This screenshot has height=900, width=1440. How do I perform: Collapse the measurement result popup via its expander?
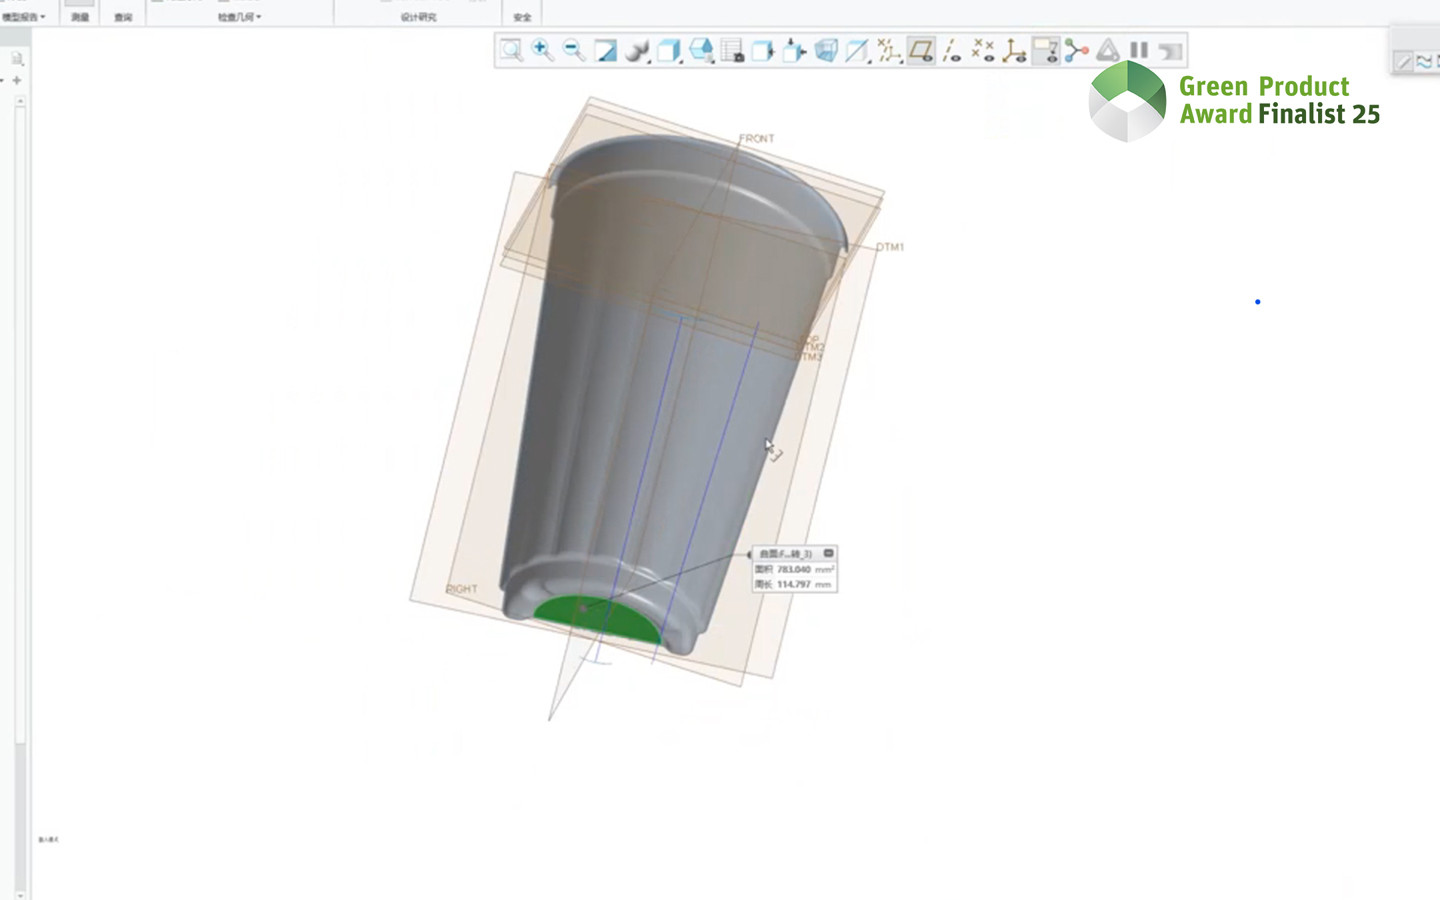828,553
